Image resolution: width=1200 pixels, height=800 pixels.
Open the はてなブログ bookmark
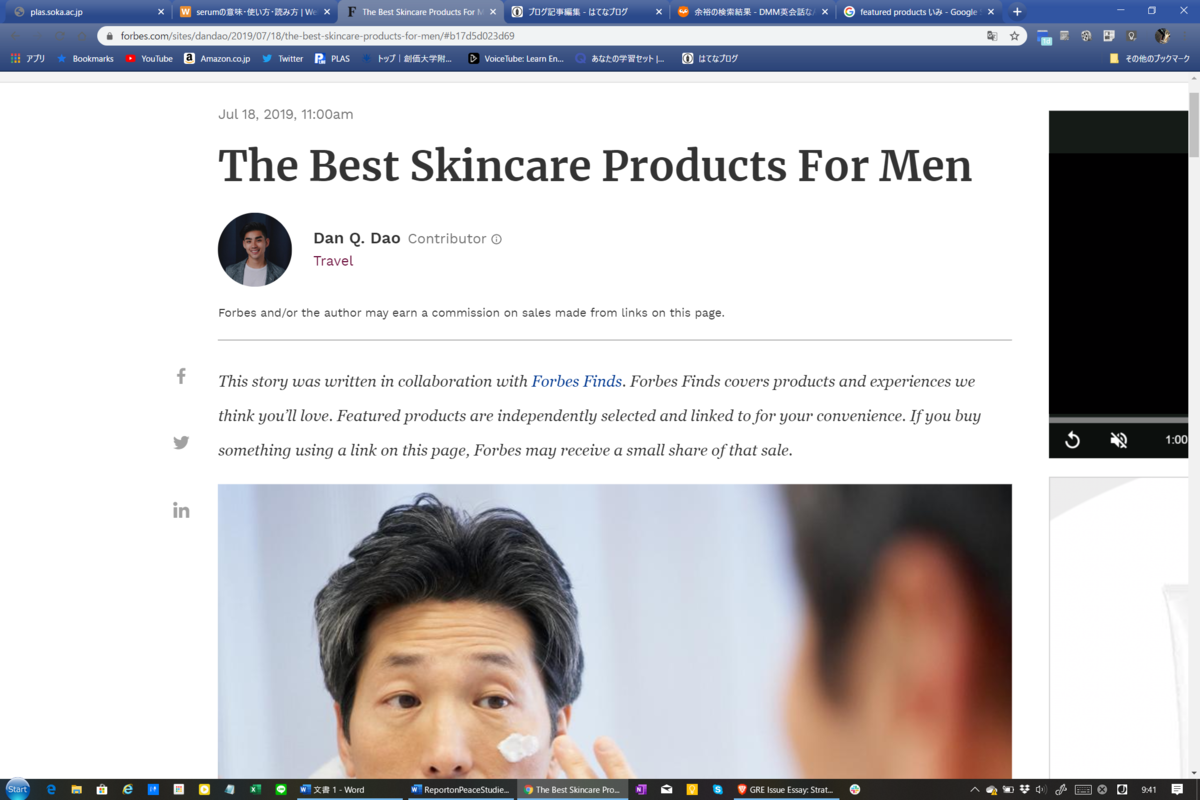[710, 59]
